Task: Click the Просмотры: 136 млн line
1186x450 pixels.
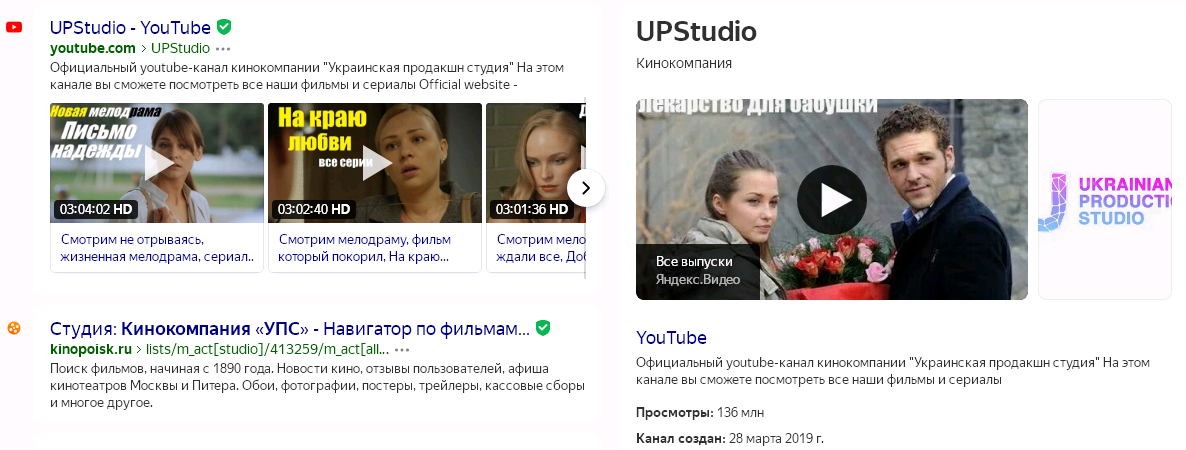Action: 700,412
